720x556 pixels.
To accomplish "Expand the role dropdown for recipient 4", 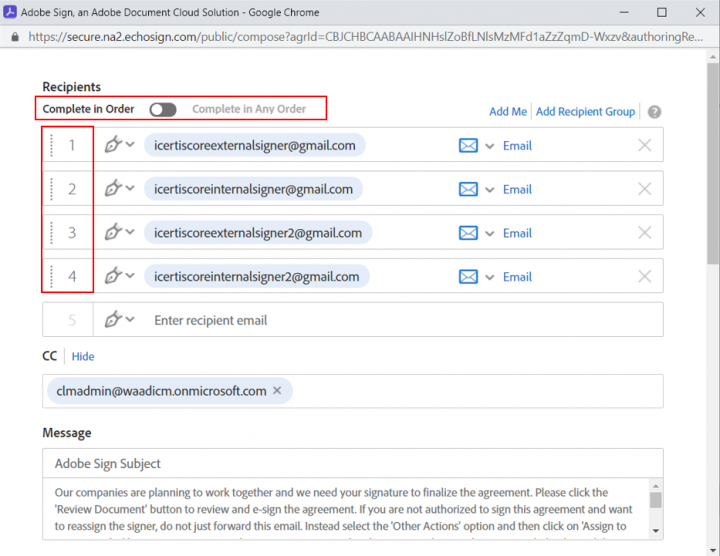I will (130, 277).
